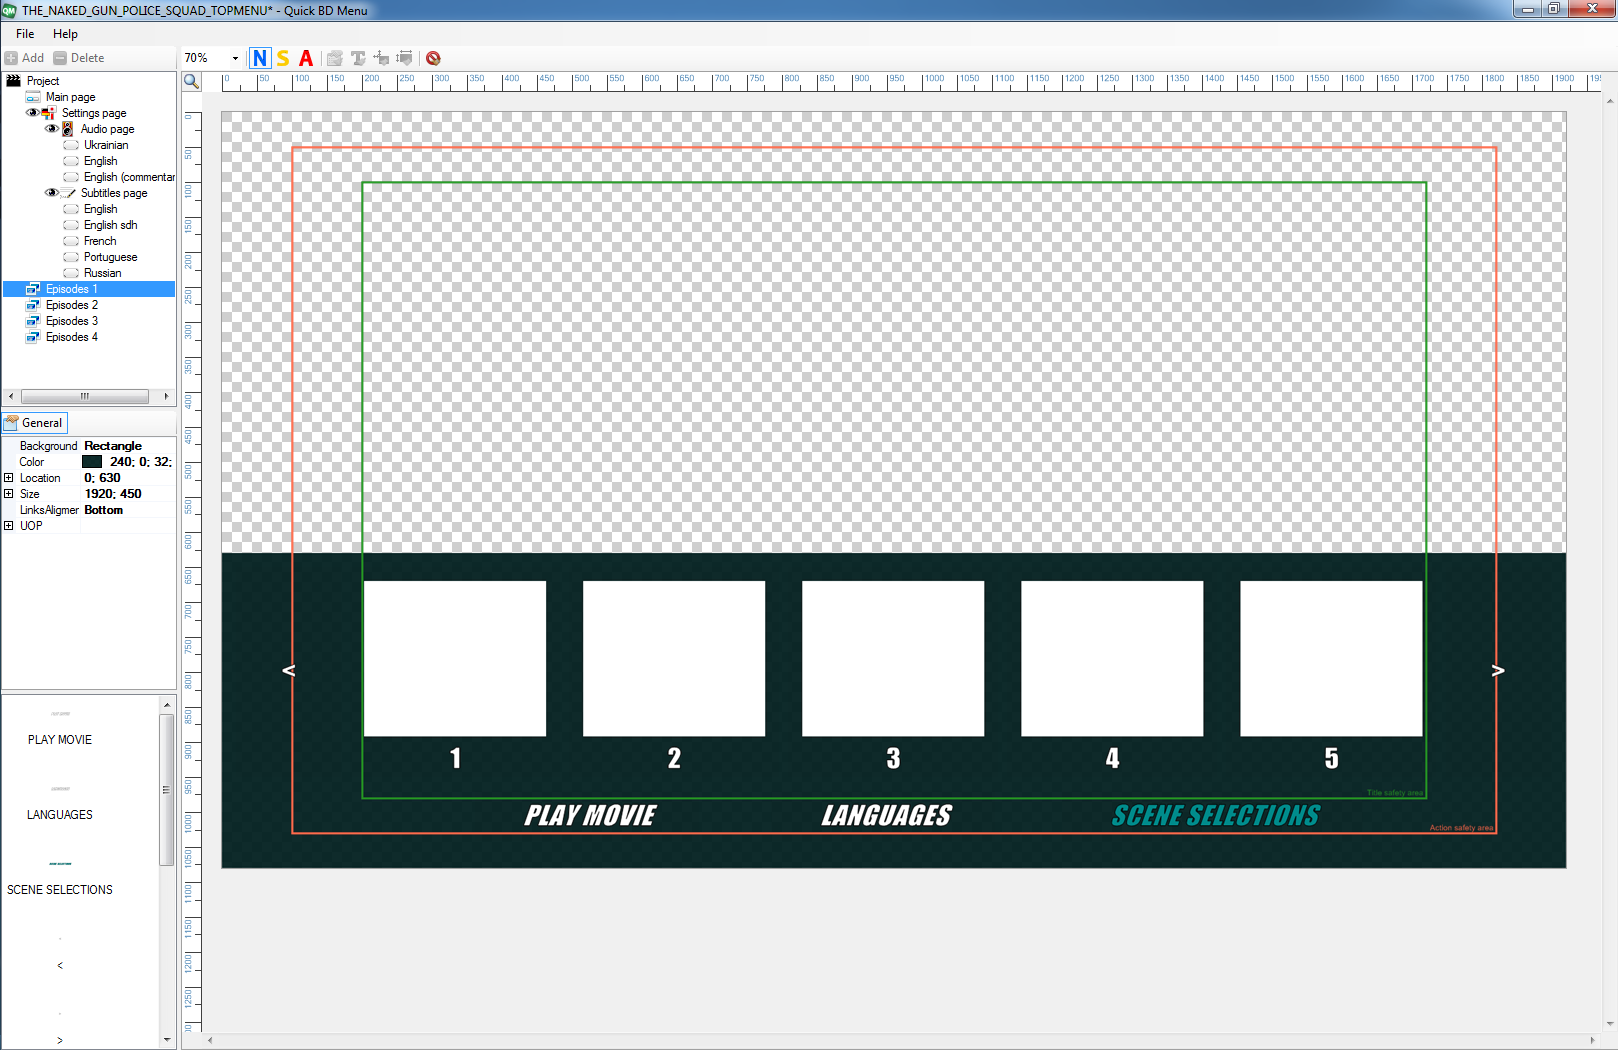Click the right arrow on canvas
The image size is (1618, 1050).
1498,670
